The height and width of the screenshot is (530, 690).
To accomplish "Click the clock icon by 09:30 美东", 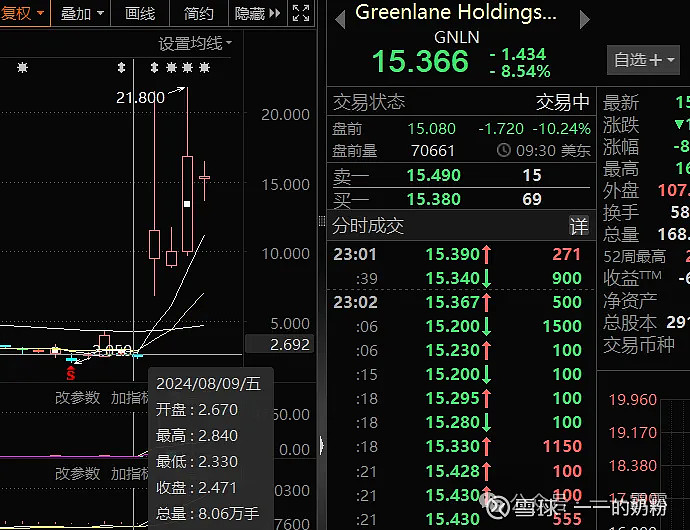I will tap(503, 151).
